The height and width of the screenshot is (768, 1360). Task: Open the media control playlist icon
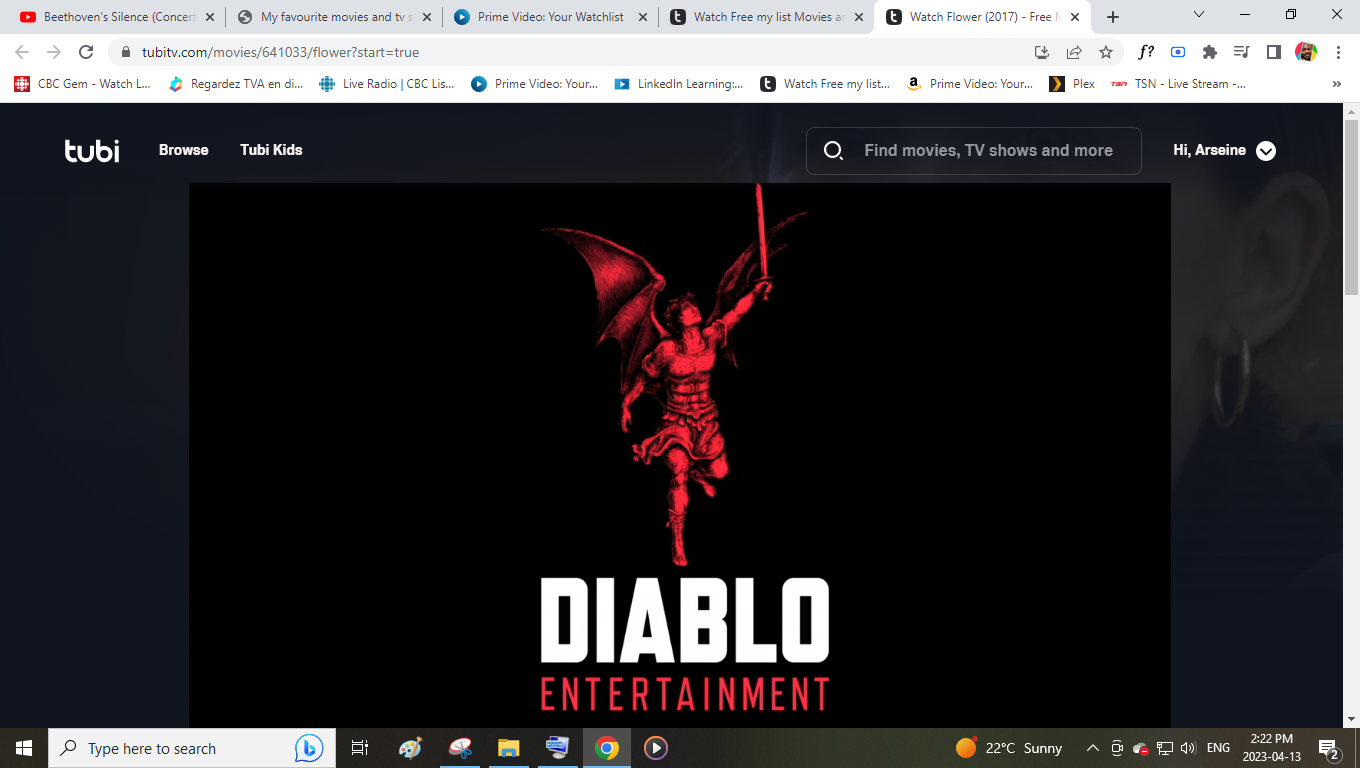click(1242, 52)
